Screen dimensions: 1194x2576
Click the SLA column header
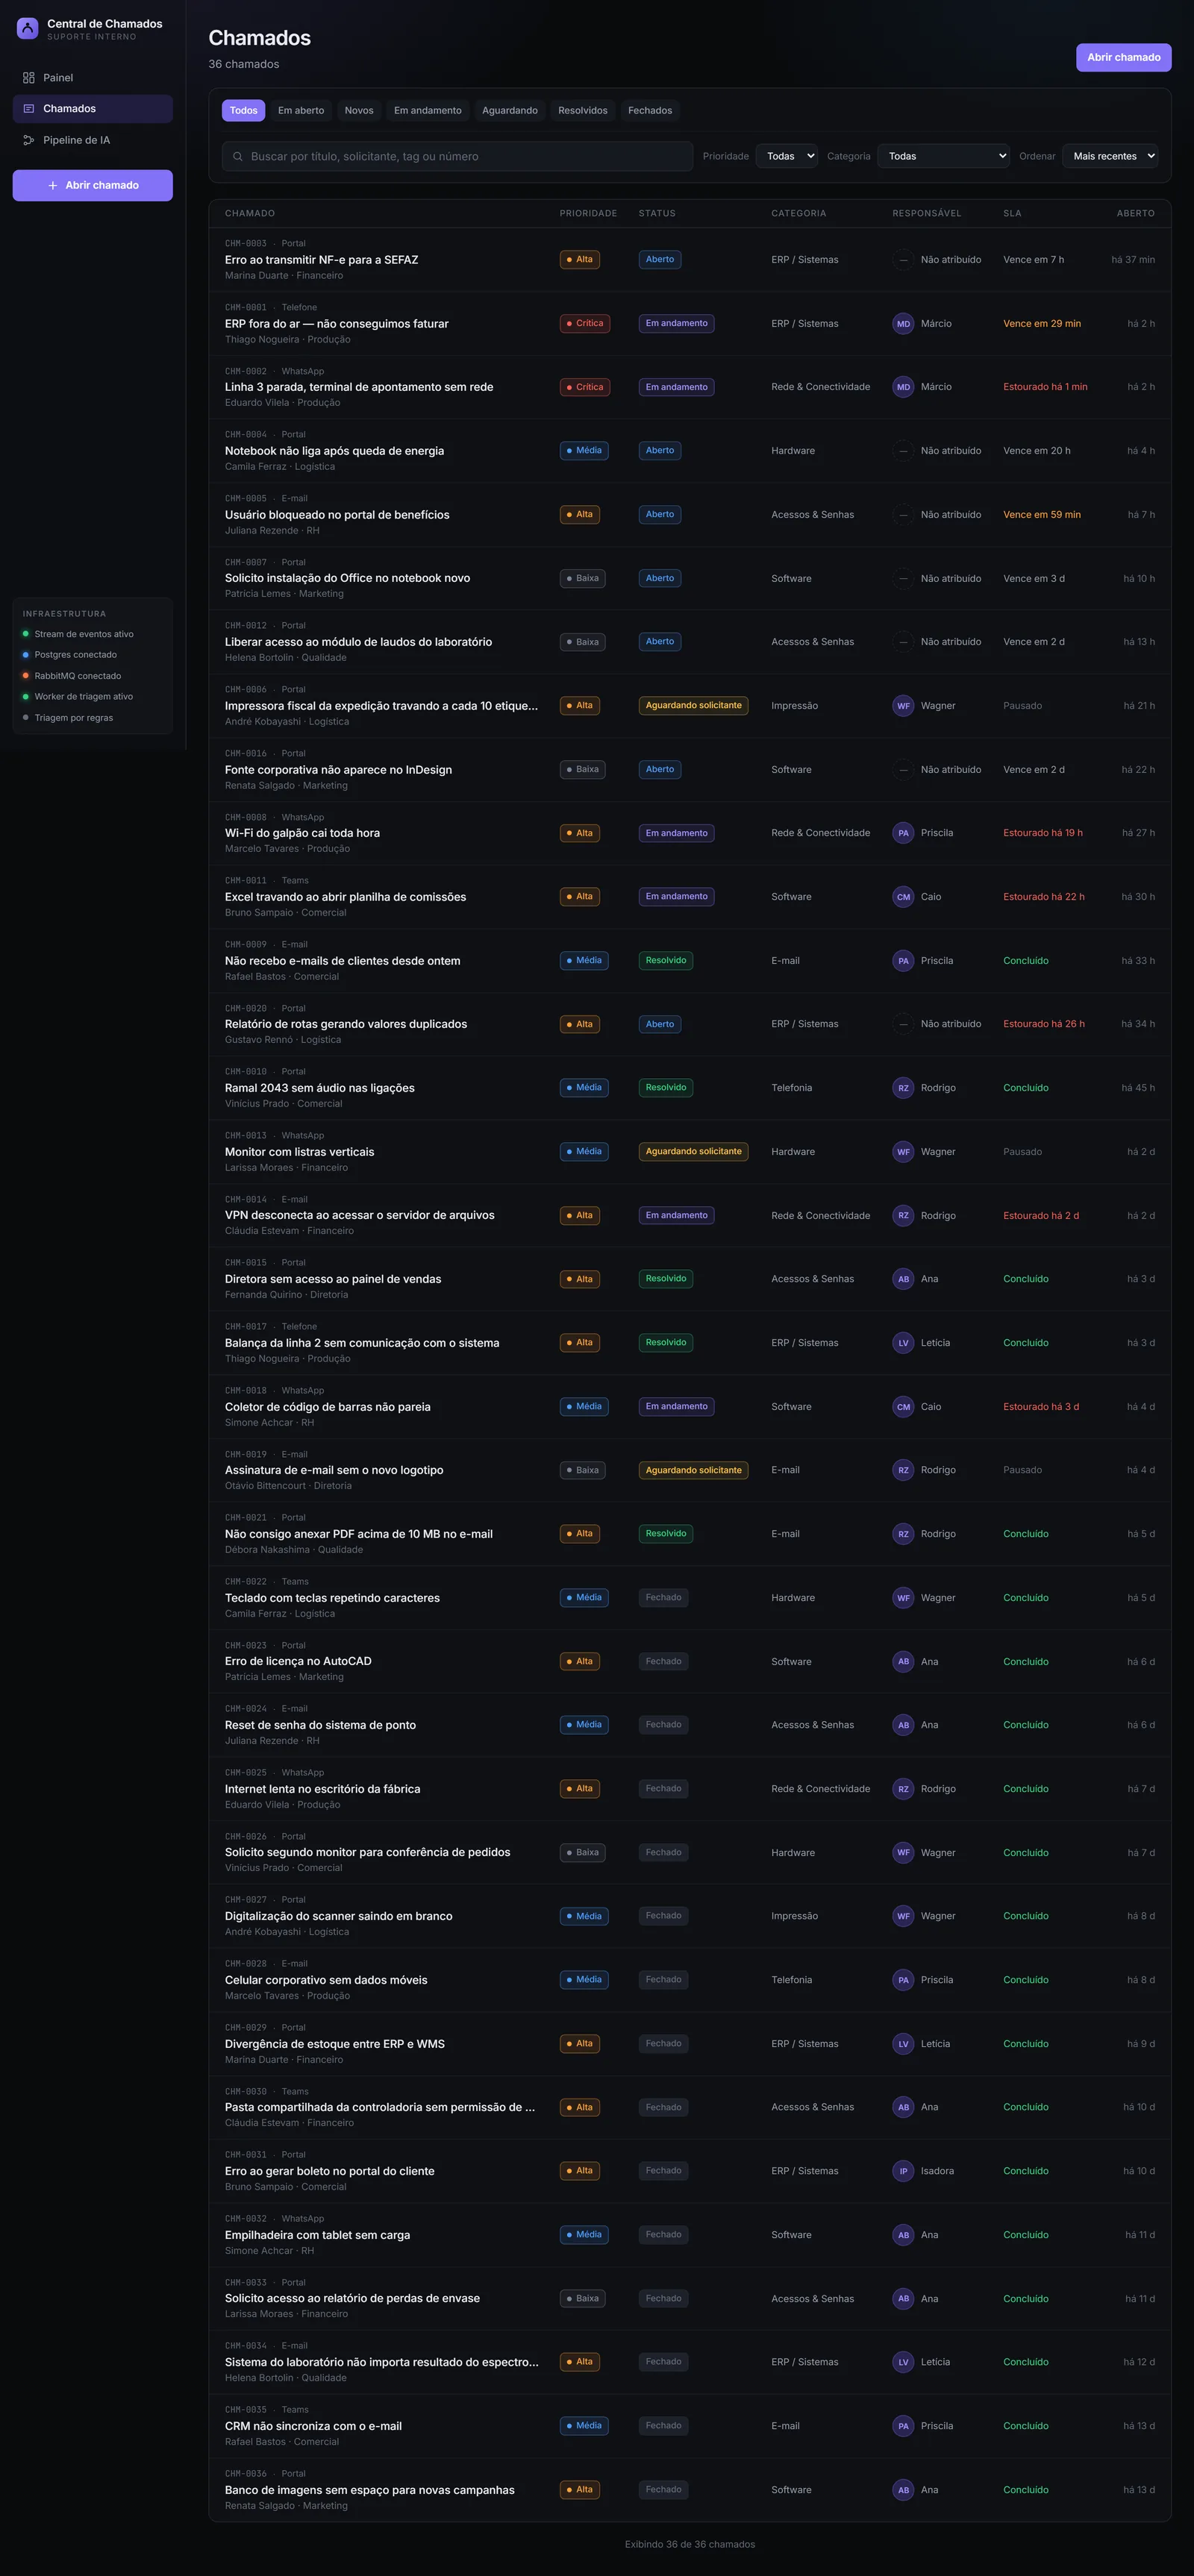pyautogui.click(x=1012, y=214)
